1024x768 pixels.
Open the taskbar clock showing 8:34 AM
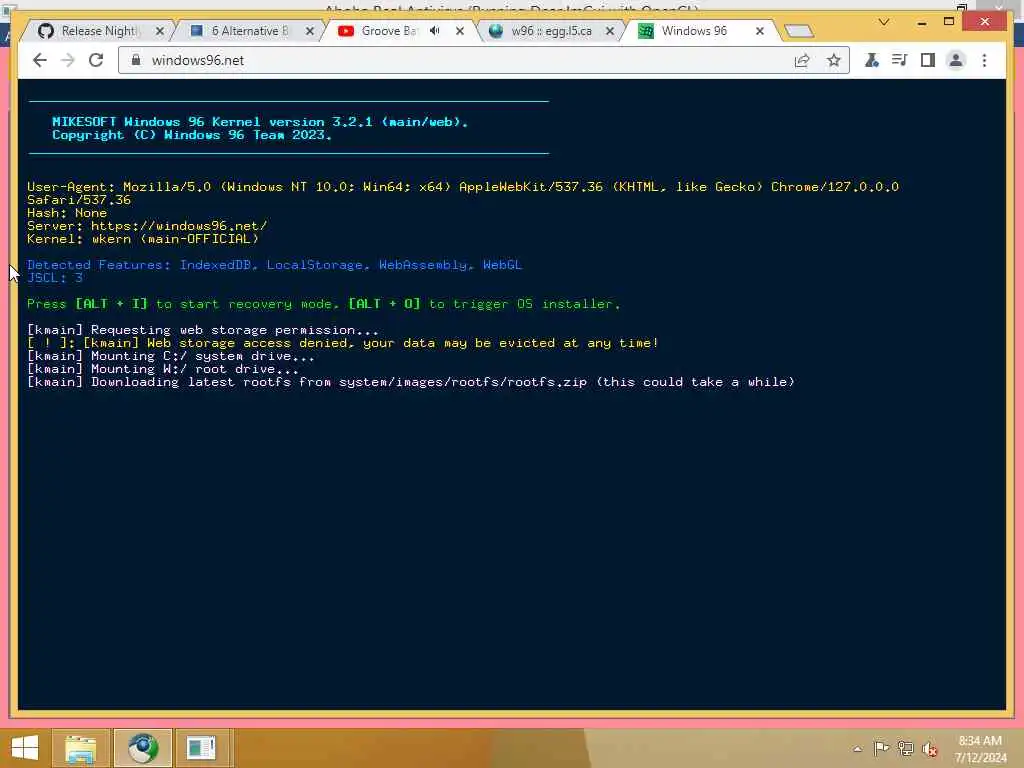[x=980, y=749]
